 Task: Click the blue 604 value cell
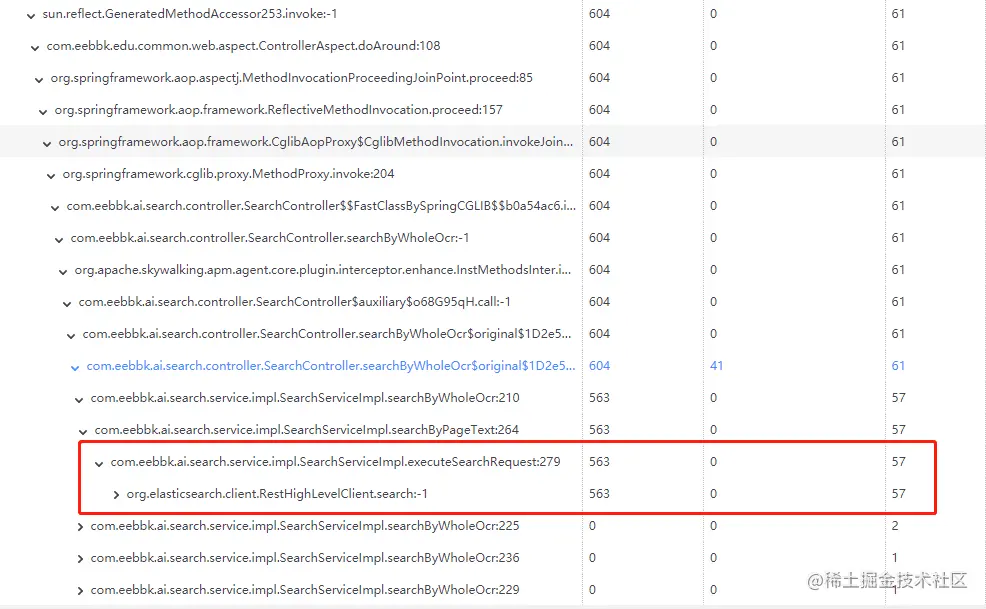pos(599,366)
